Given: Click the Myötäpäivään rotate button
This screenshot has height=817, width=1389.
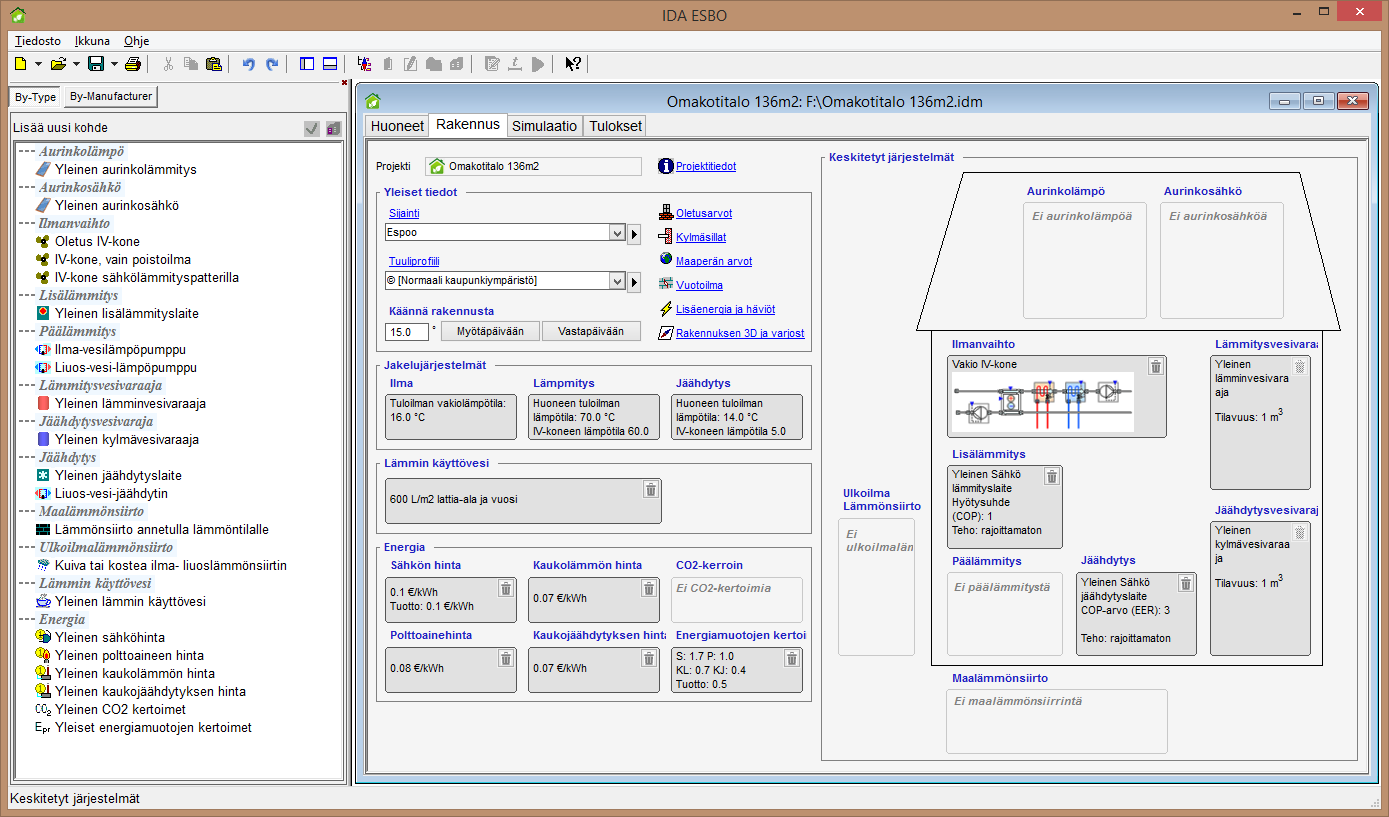Looking at the screenshot, I should [490, 331].
